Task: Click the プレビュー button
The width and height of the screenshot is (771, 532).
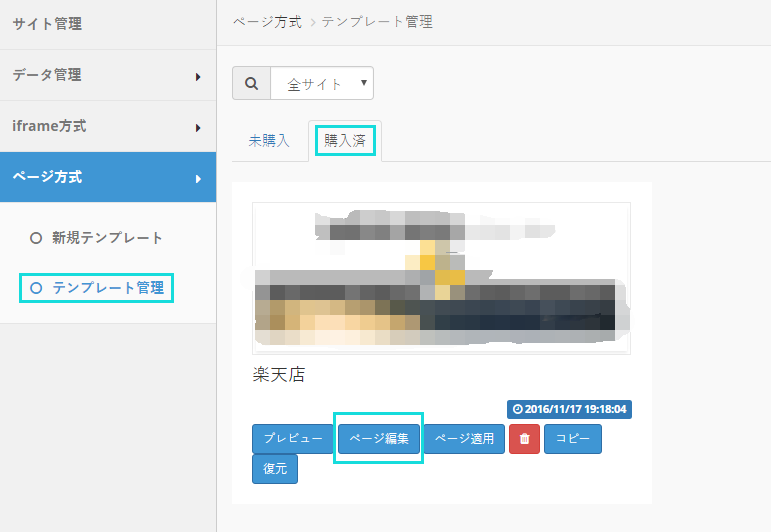Action: pos(293,439)
